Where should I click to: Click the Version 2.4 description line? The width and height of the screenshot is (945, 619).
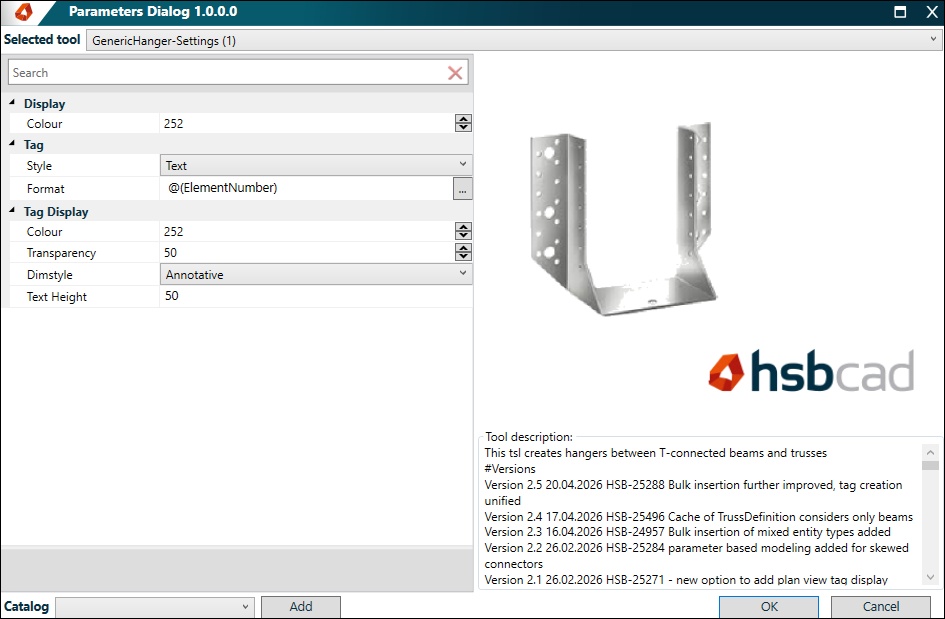(x=699, y=517)
